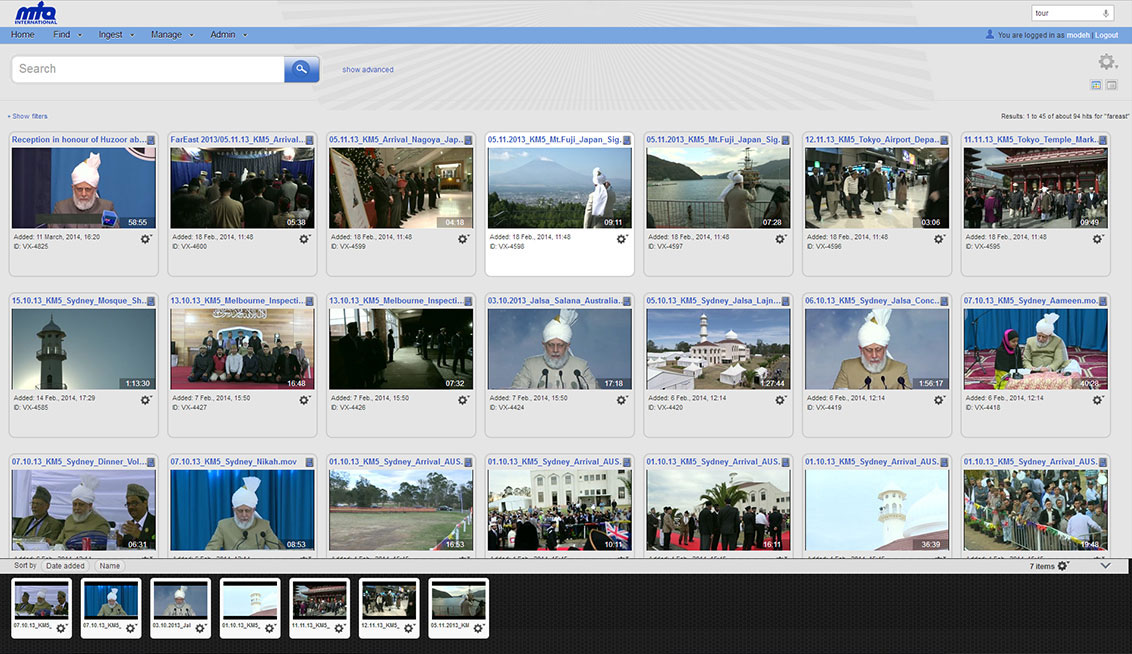Open 15.10.13_KM5_Sydney_Mosque_Sh title link
This screenshot has height=654, width=1132.
coord(79,301)
